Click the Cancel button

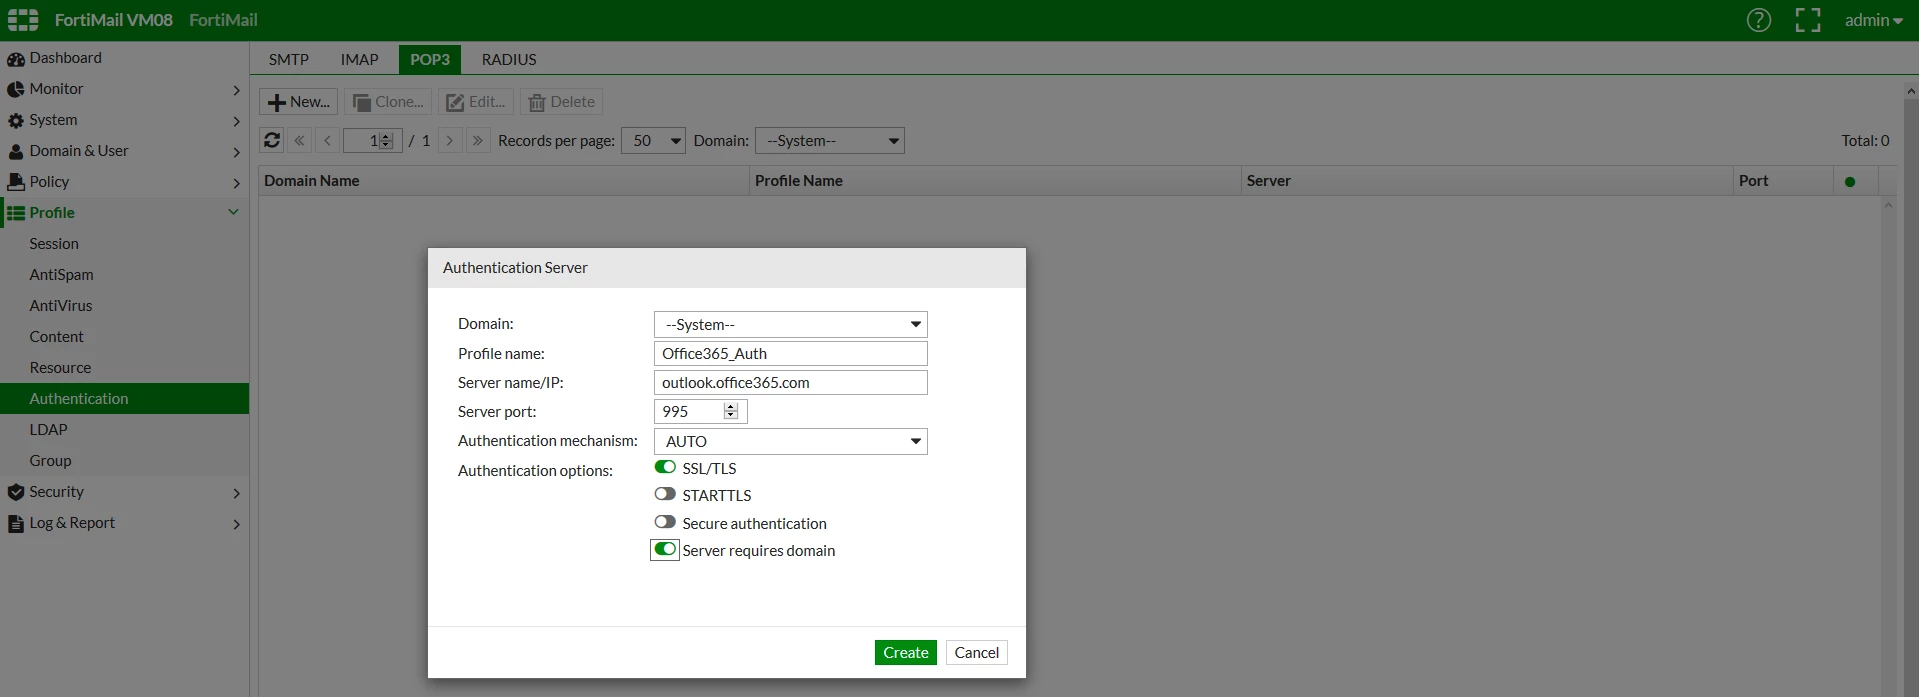point(977,653)
